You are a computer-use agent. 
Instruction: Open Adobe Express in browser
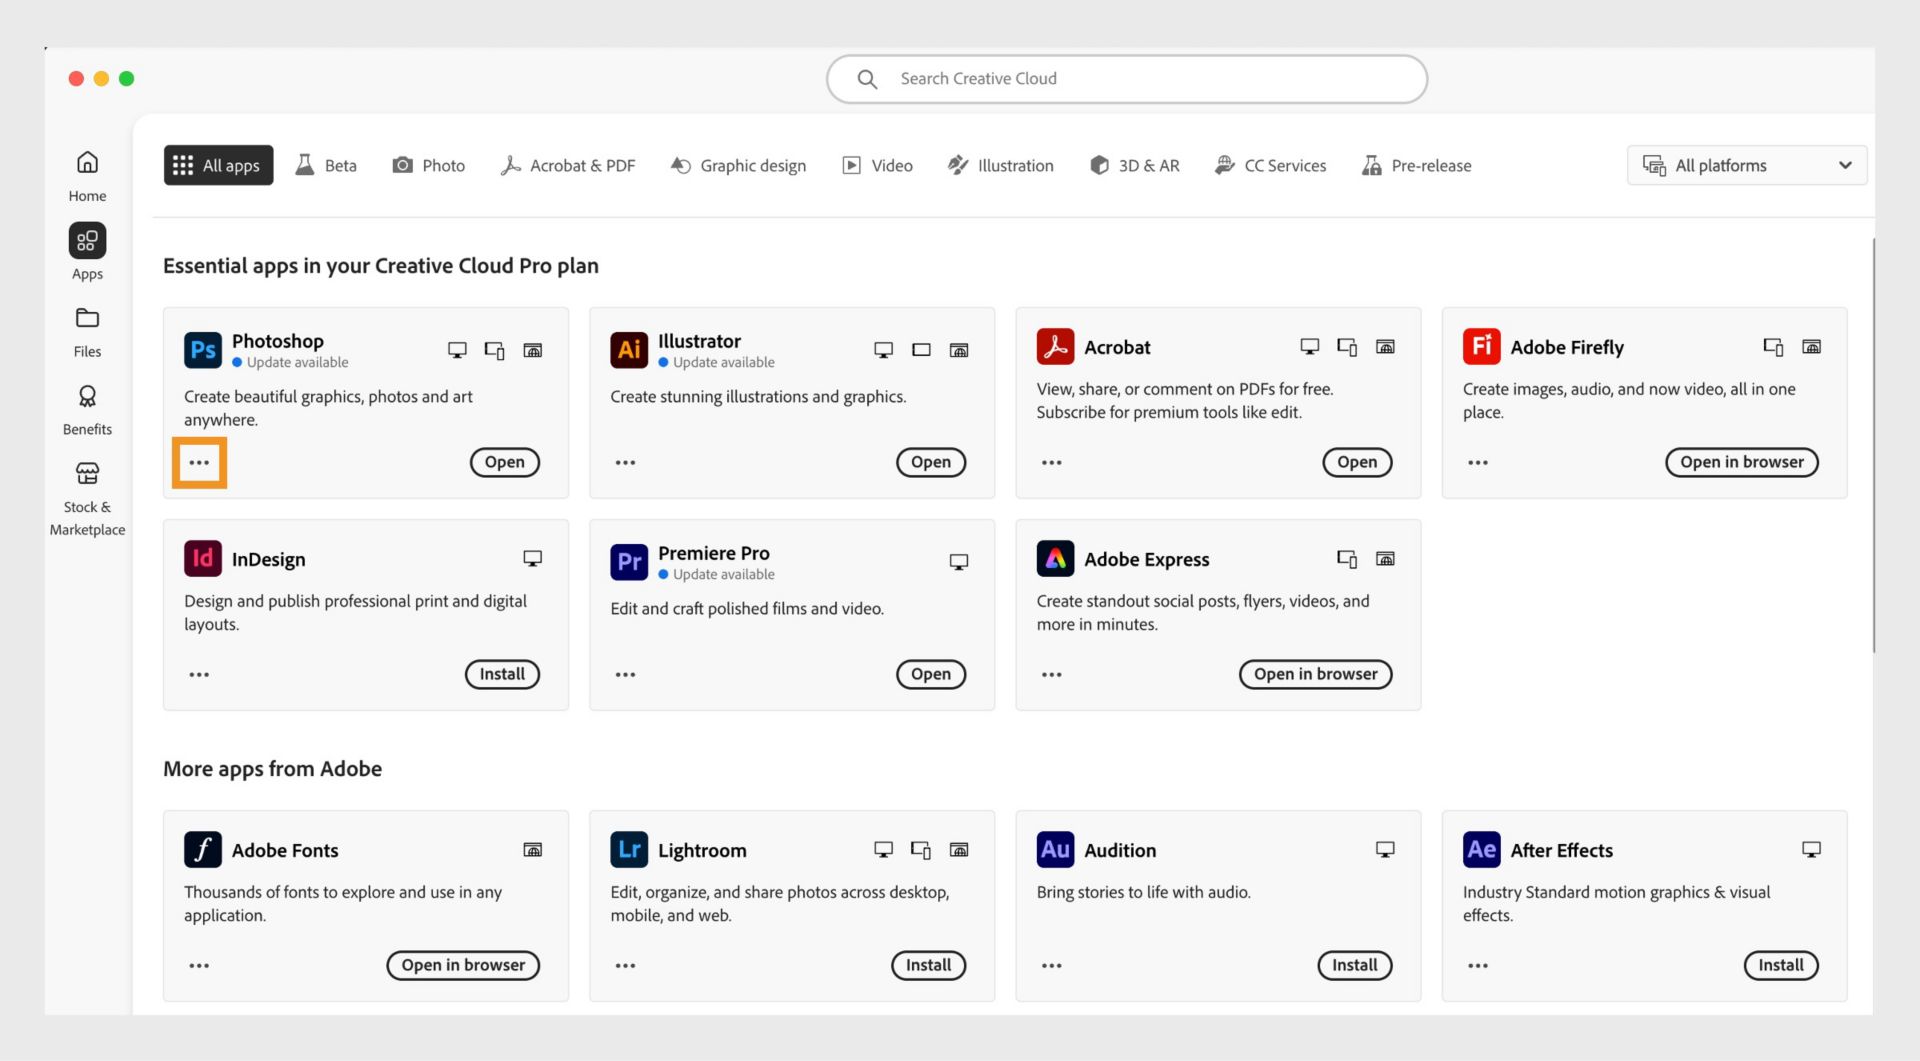click(x=1315, y=675)
